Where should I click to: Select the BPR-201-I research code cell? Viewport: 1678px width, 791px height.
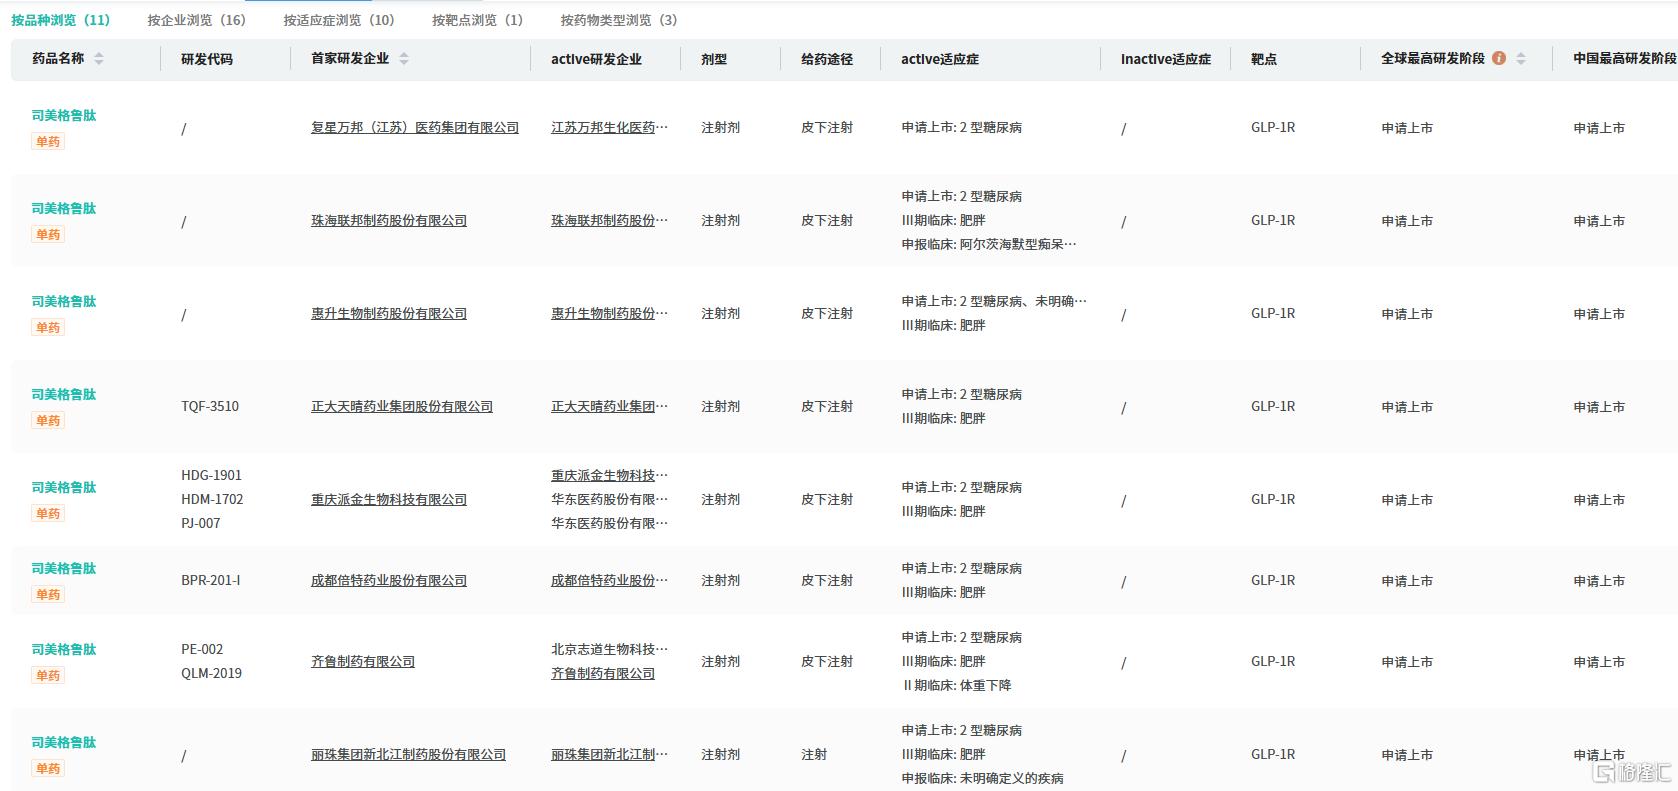pos(211,581)
